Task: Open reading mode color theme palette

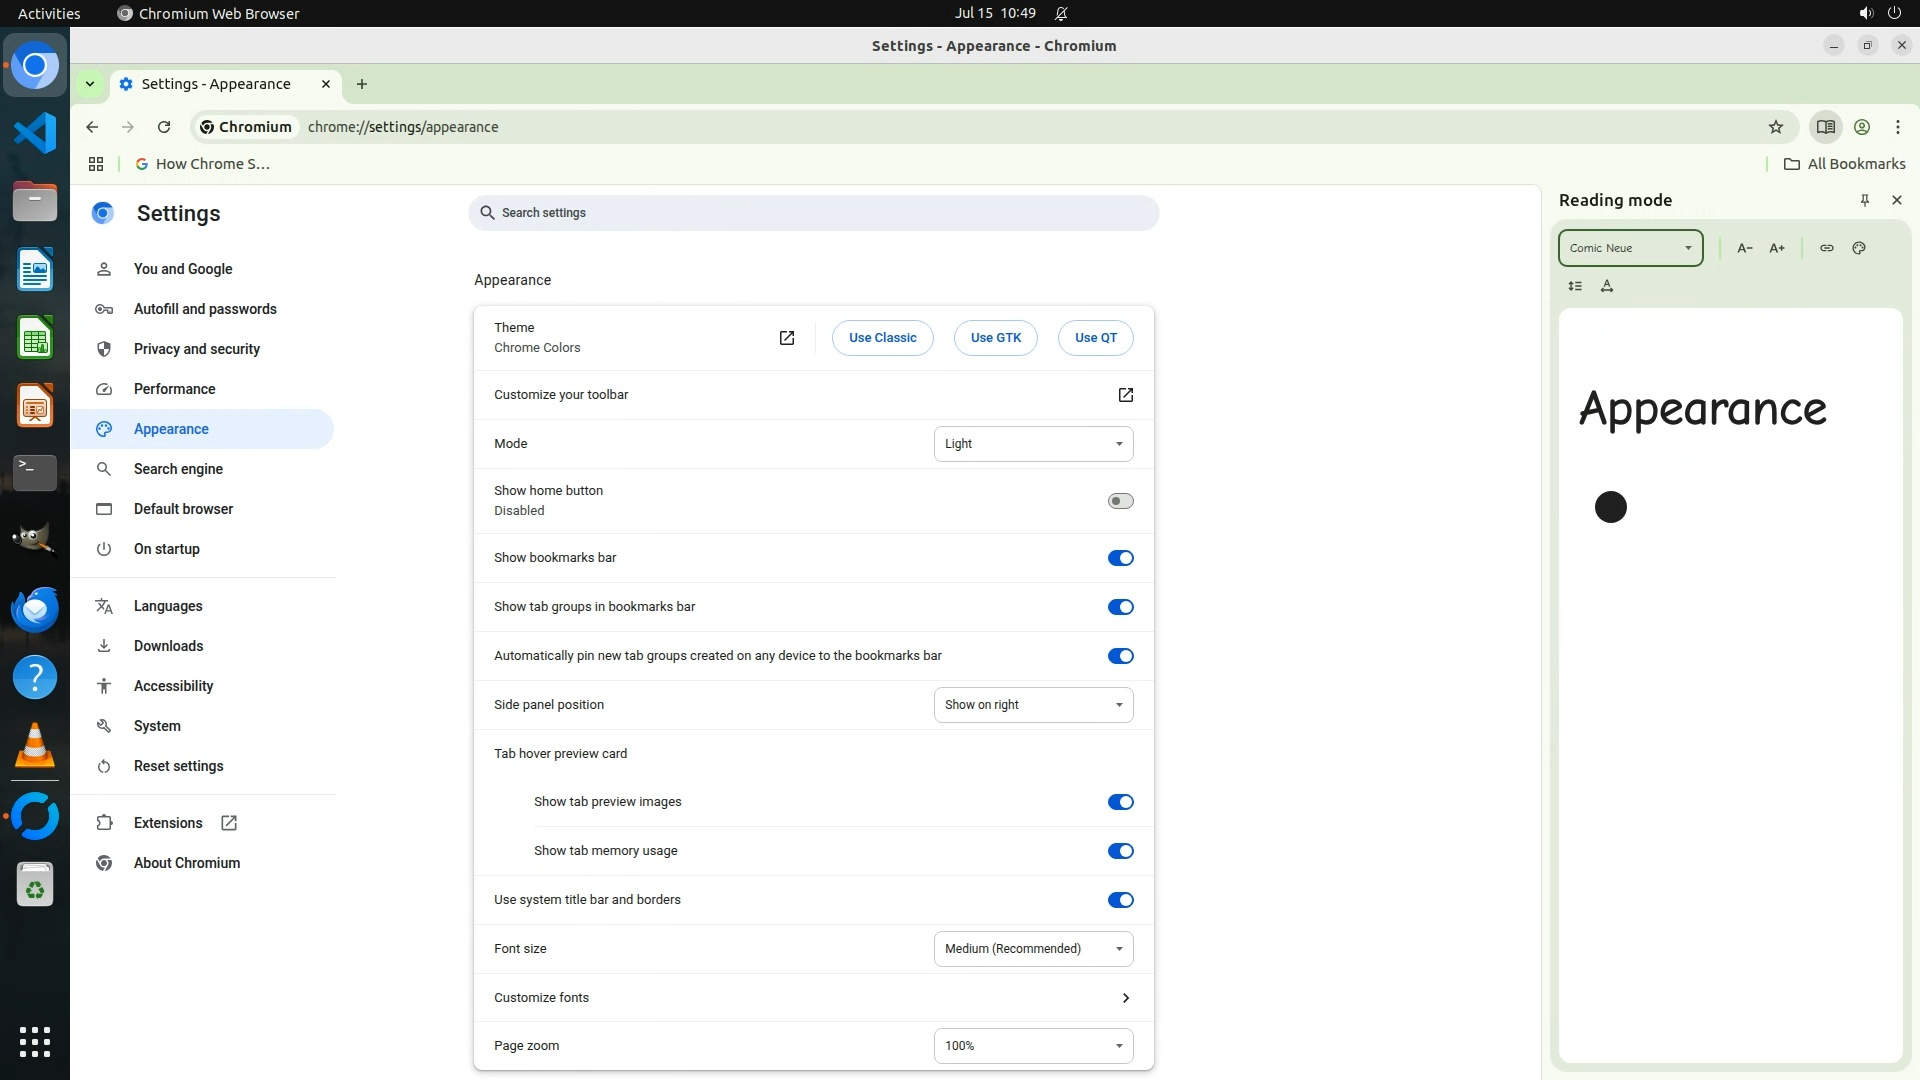Action: pos(1859,248)
